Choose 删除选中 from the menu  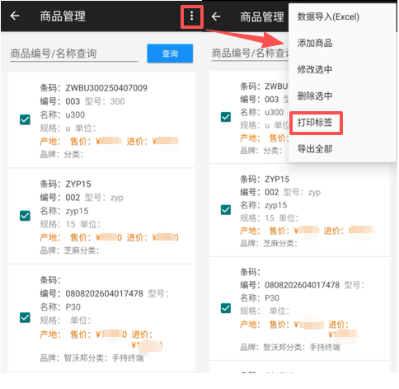click(315, 96)
